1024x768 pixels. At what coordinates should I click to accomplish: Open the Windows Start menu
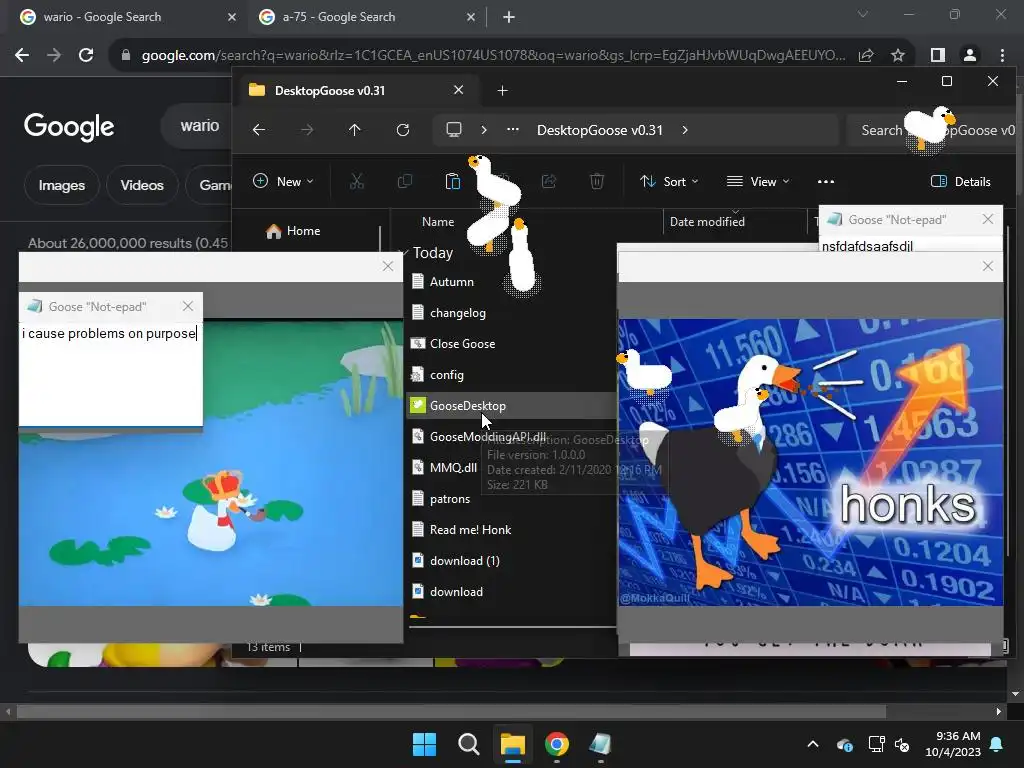tap(424, 744)
